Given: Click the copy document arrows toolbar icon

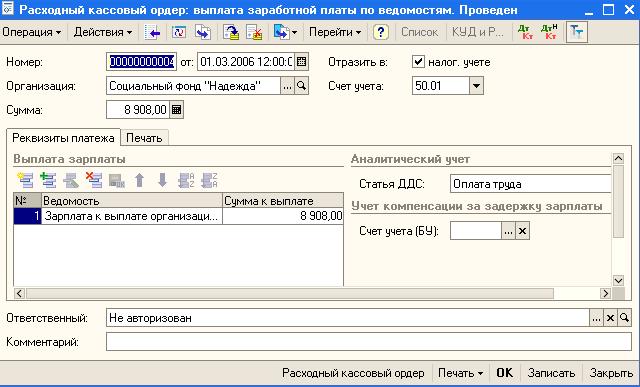Looking at the screenshot, I should tap(203, 32).
